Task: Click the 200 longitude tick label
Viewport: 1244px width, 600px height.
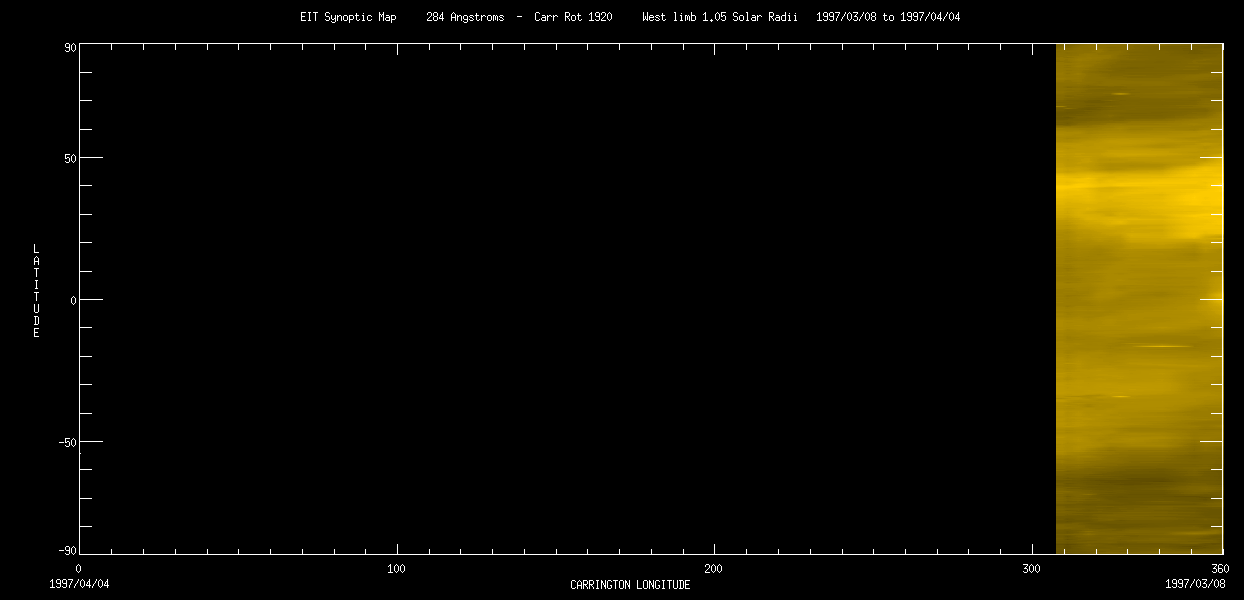Action: (713, 569)
